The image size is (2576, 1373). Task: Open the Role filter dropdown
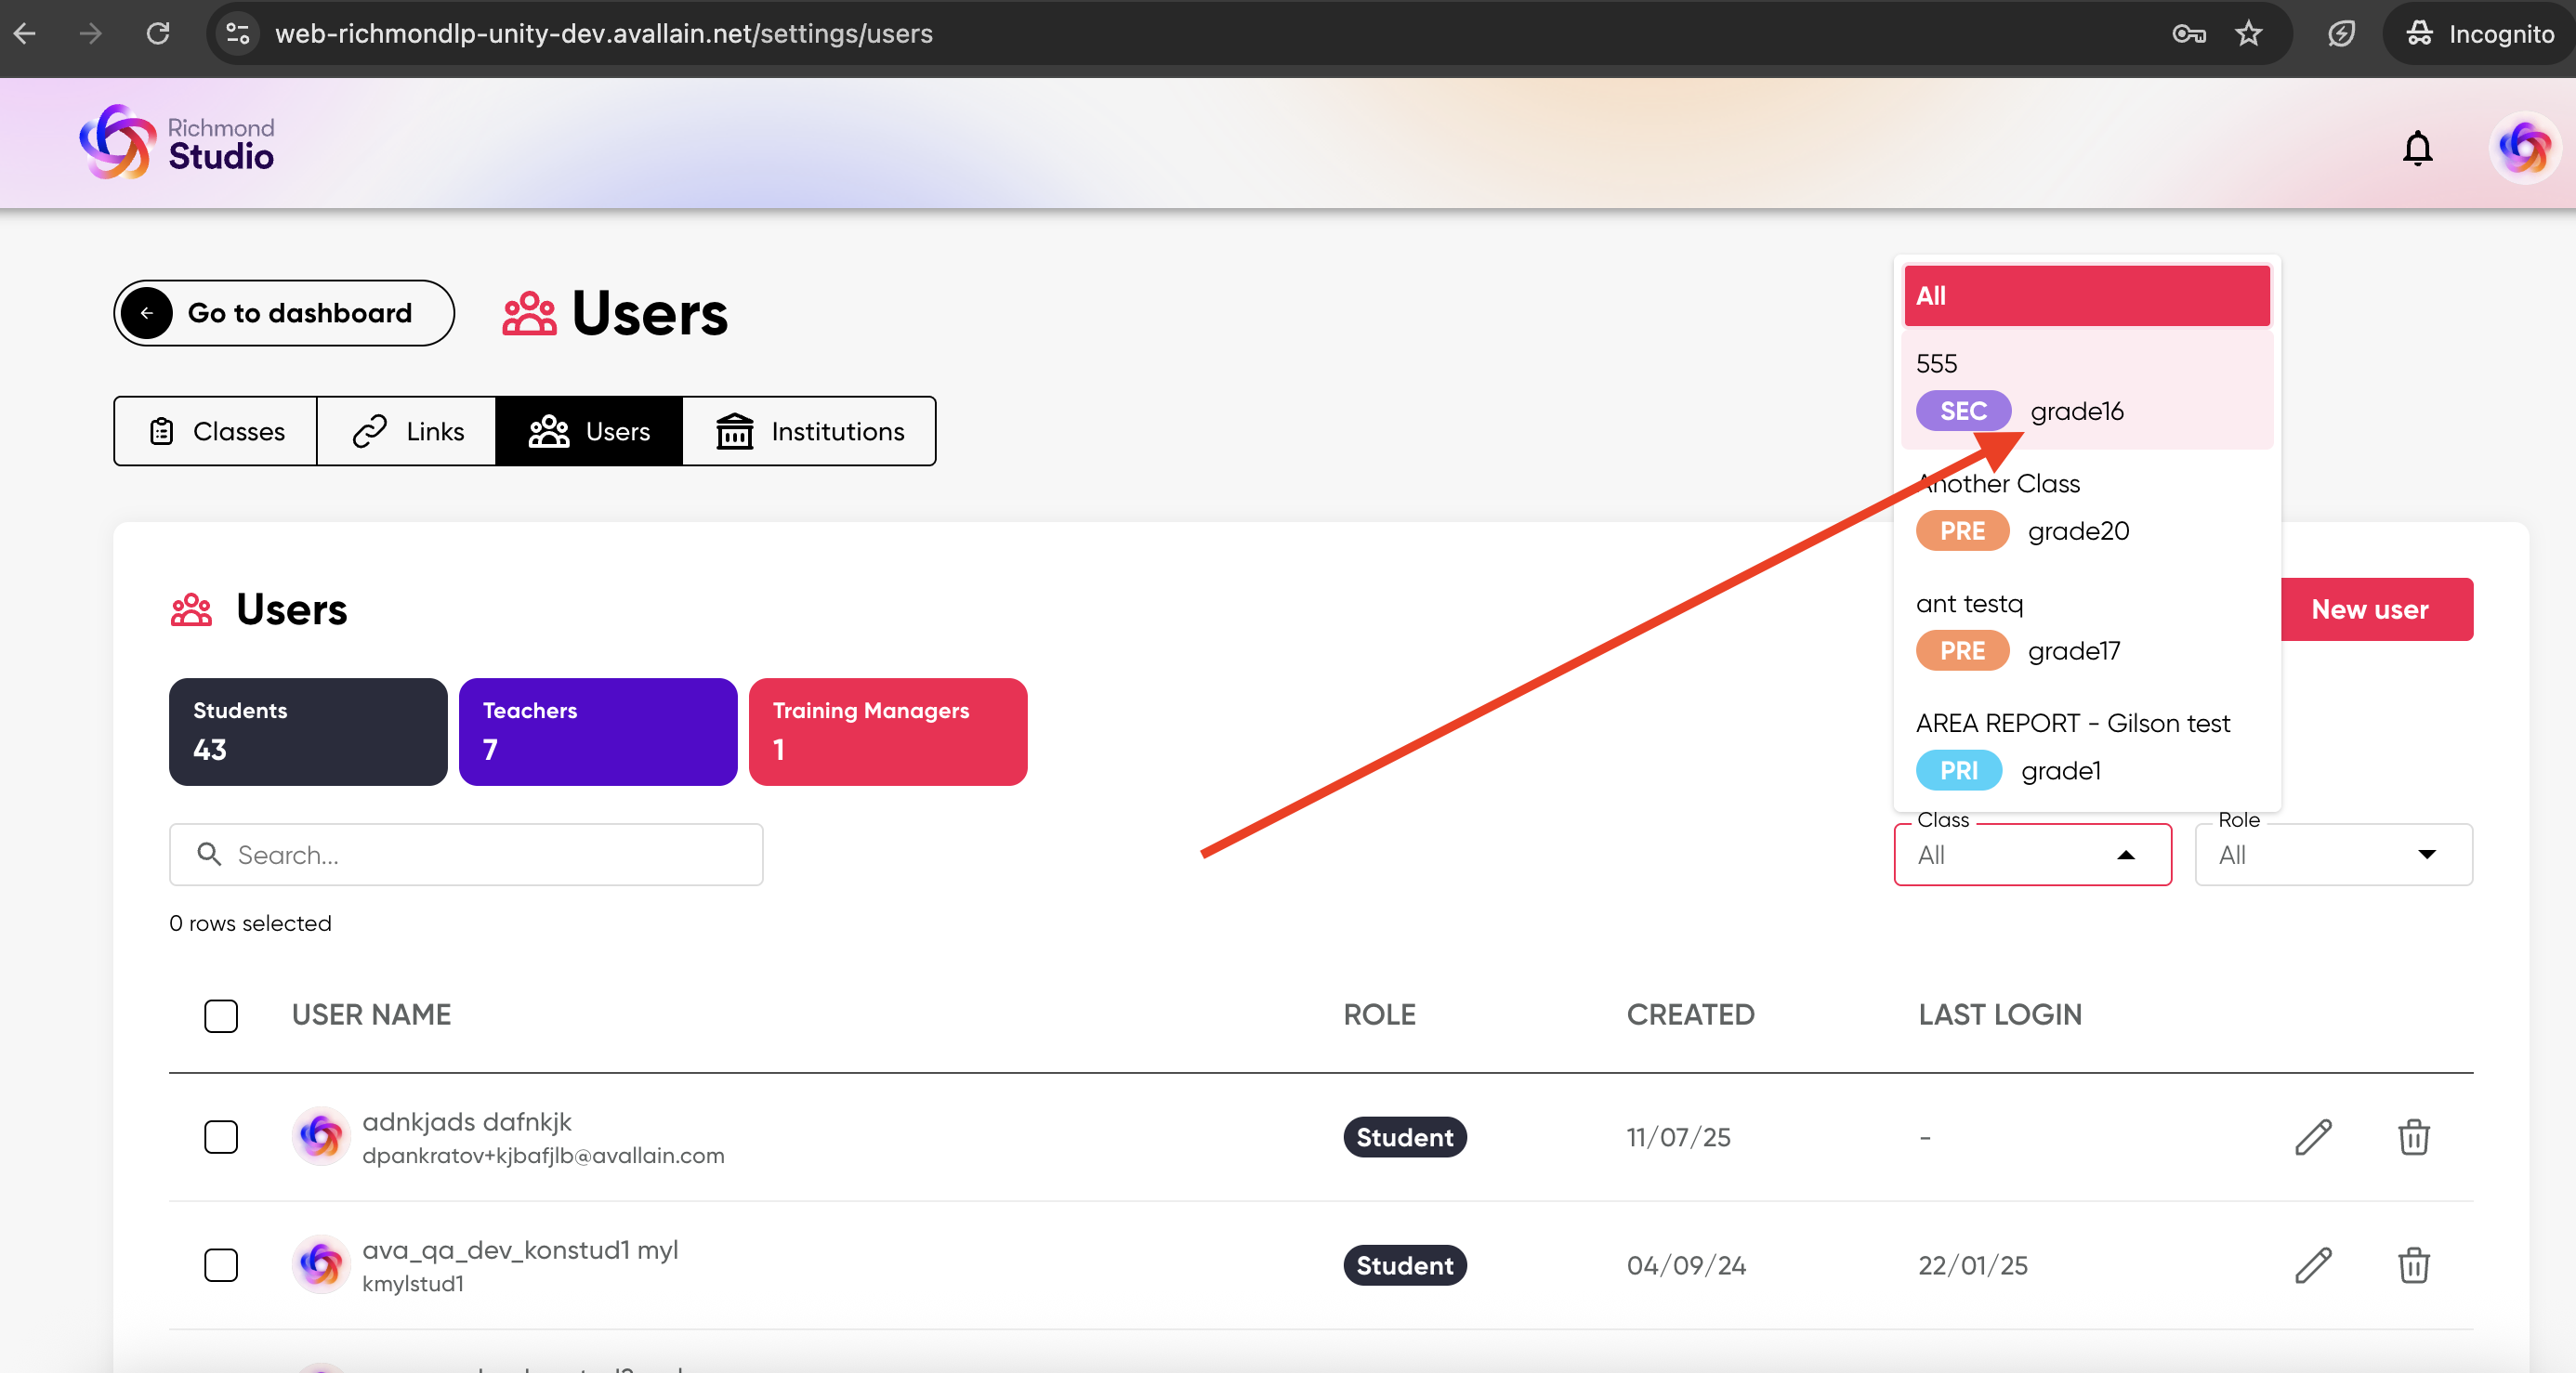point(2332,855)
